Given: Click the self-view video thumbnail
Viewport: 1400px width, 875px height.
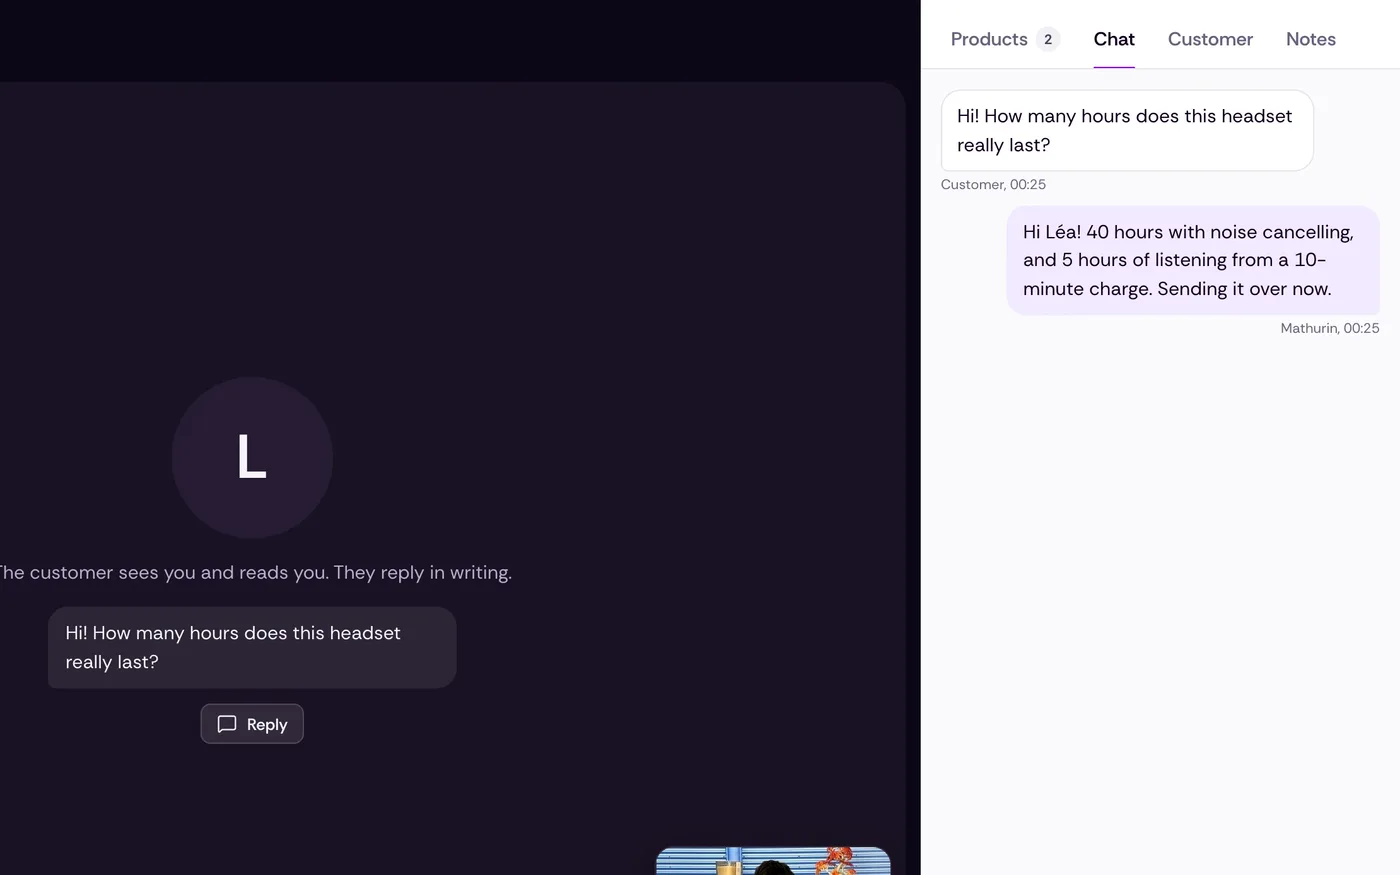Looking at the screenshot, I should [x=773, y=861].
